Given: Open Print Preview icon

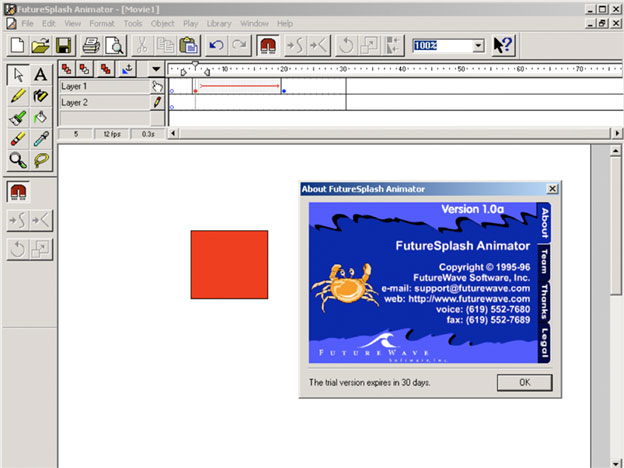Looking at the screenshot, I should tap(115, 45).
